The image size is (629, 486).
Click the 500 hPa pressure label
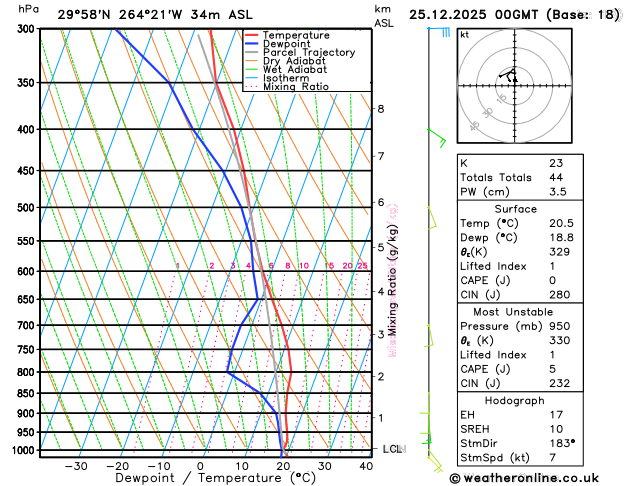pyautogui.click(x=28, y=208)
